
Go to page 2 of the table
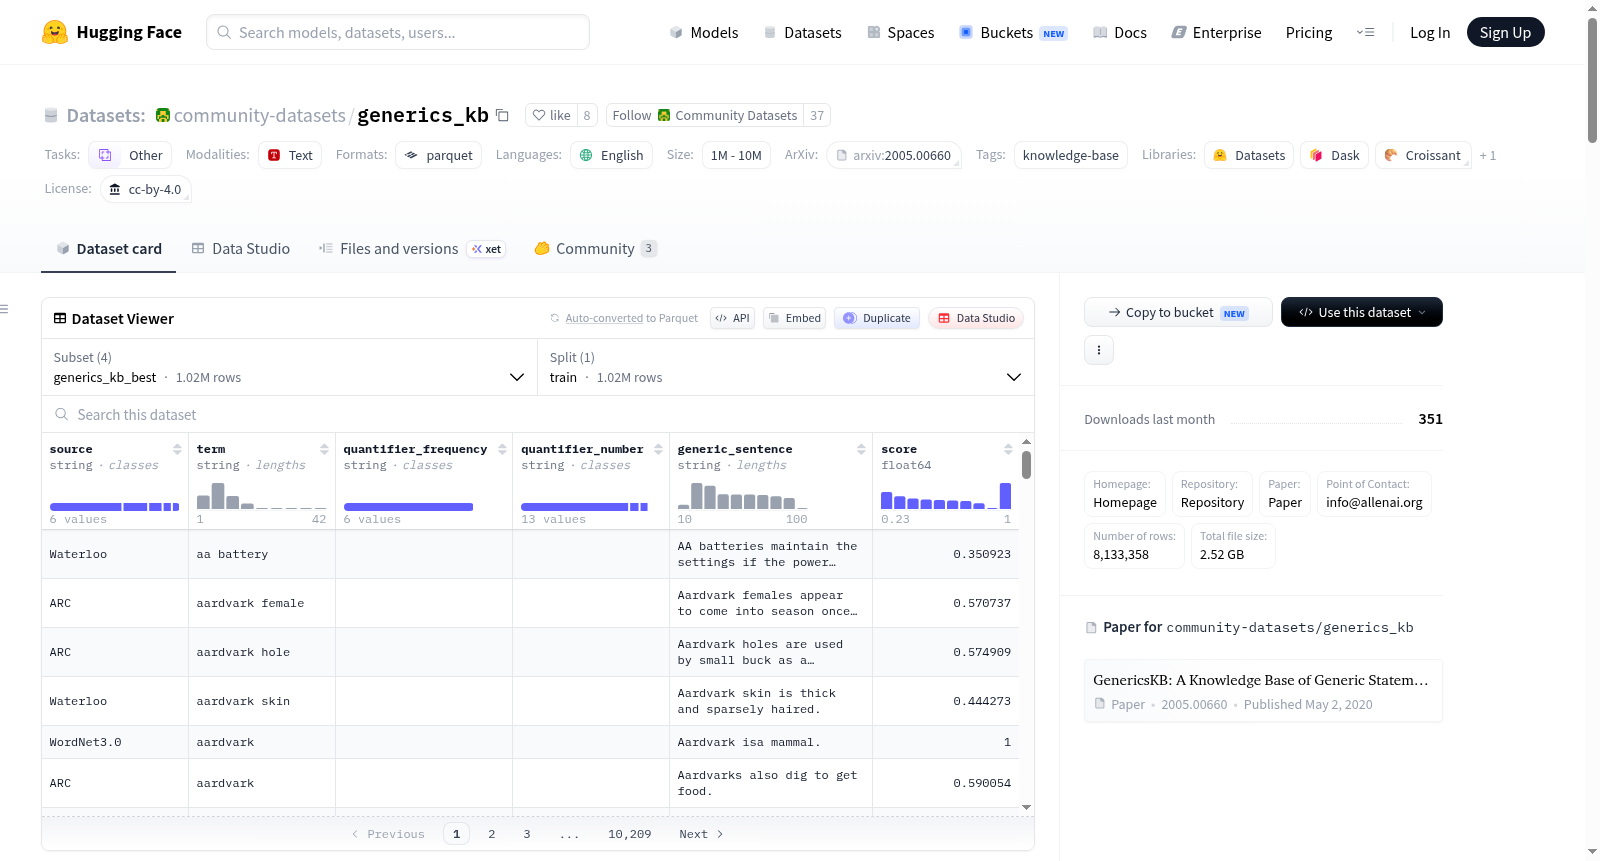[492, 834]
